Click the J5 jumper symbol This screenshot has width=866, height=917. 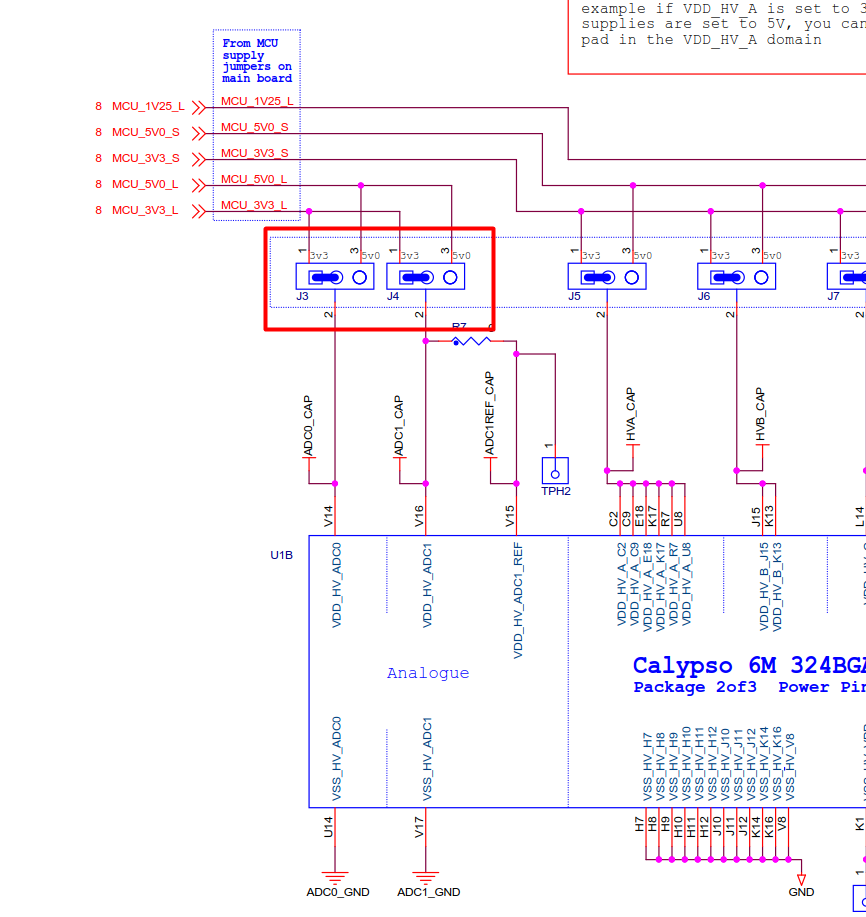pos(607,277)
